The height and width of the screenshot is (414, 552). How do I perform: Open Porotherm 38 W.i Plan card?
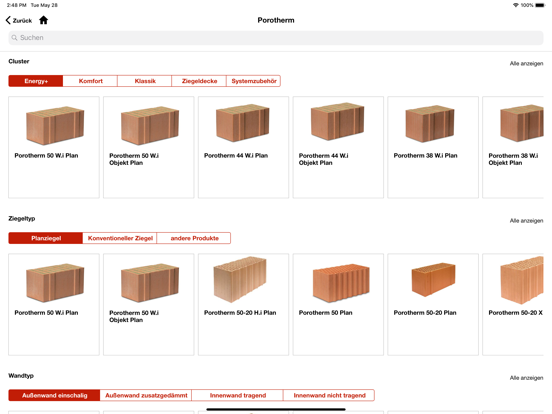coord(433,147)
